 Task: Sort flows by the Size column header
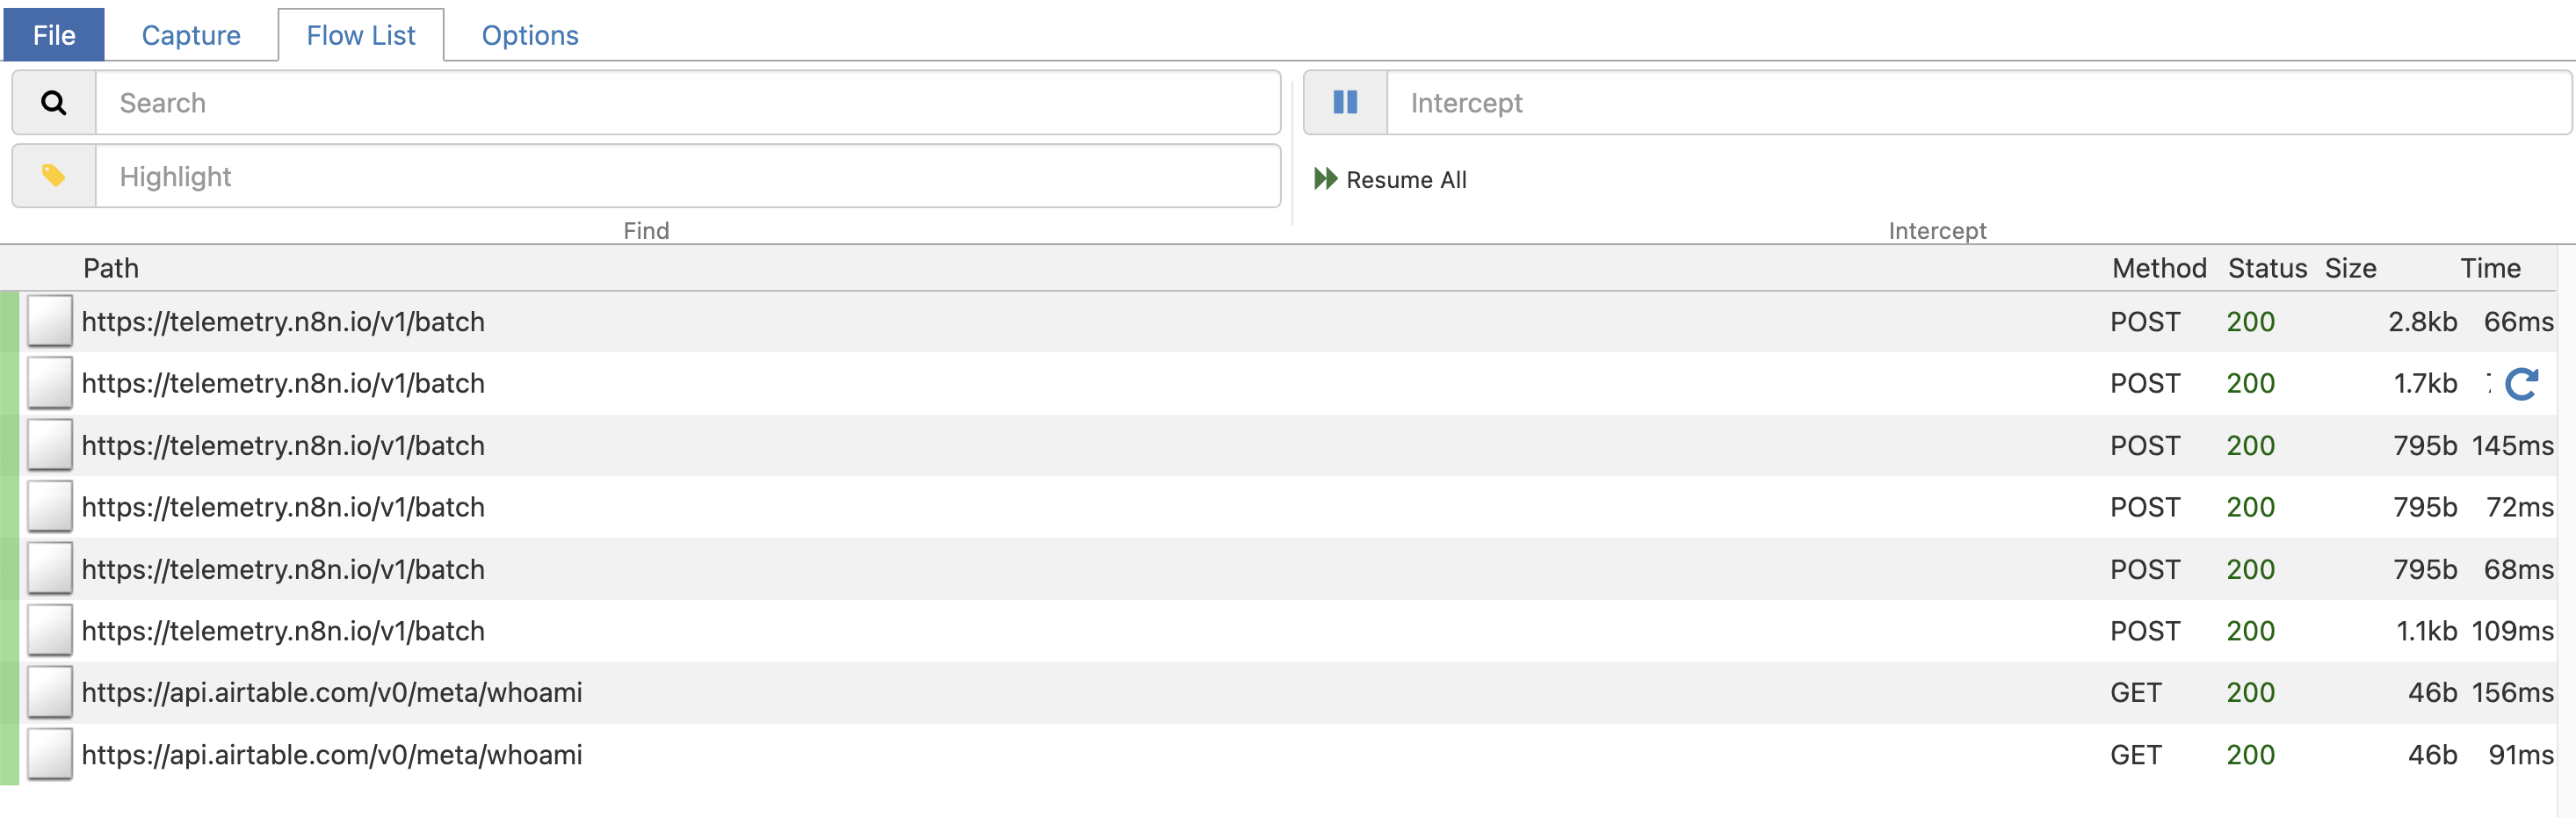[x=2350, y=269]
